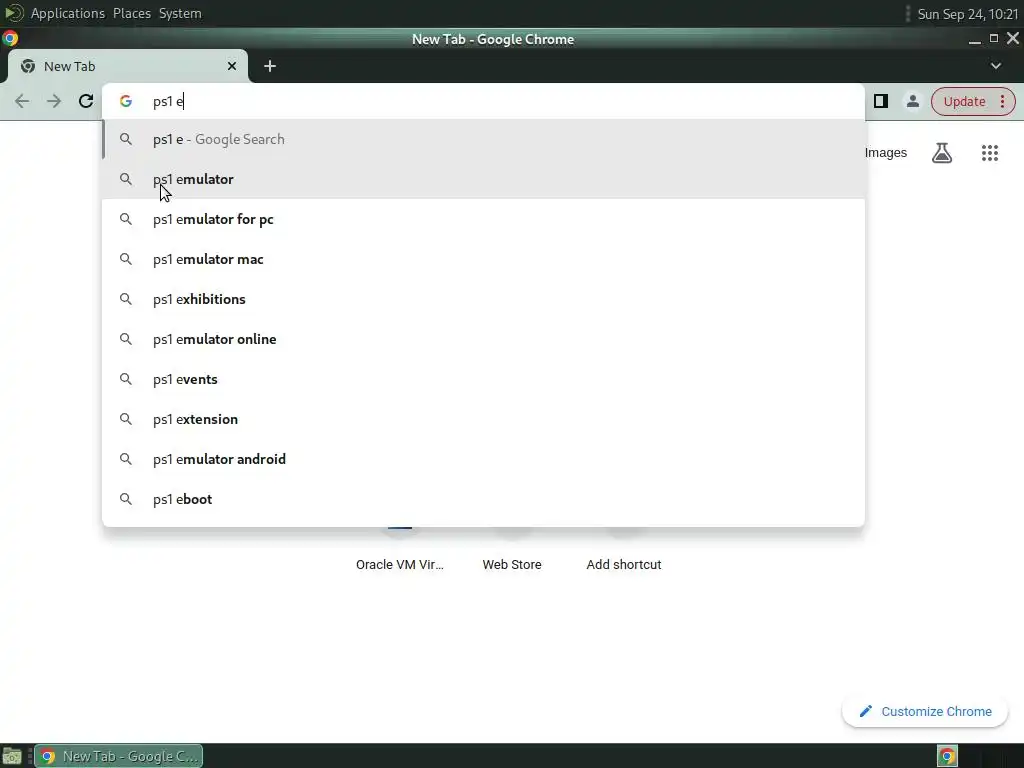The image size is (1024, 768).
Task: Choose the 'ps1 eboot' suggestion
Action: 484,499
